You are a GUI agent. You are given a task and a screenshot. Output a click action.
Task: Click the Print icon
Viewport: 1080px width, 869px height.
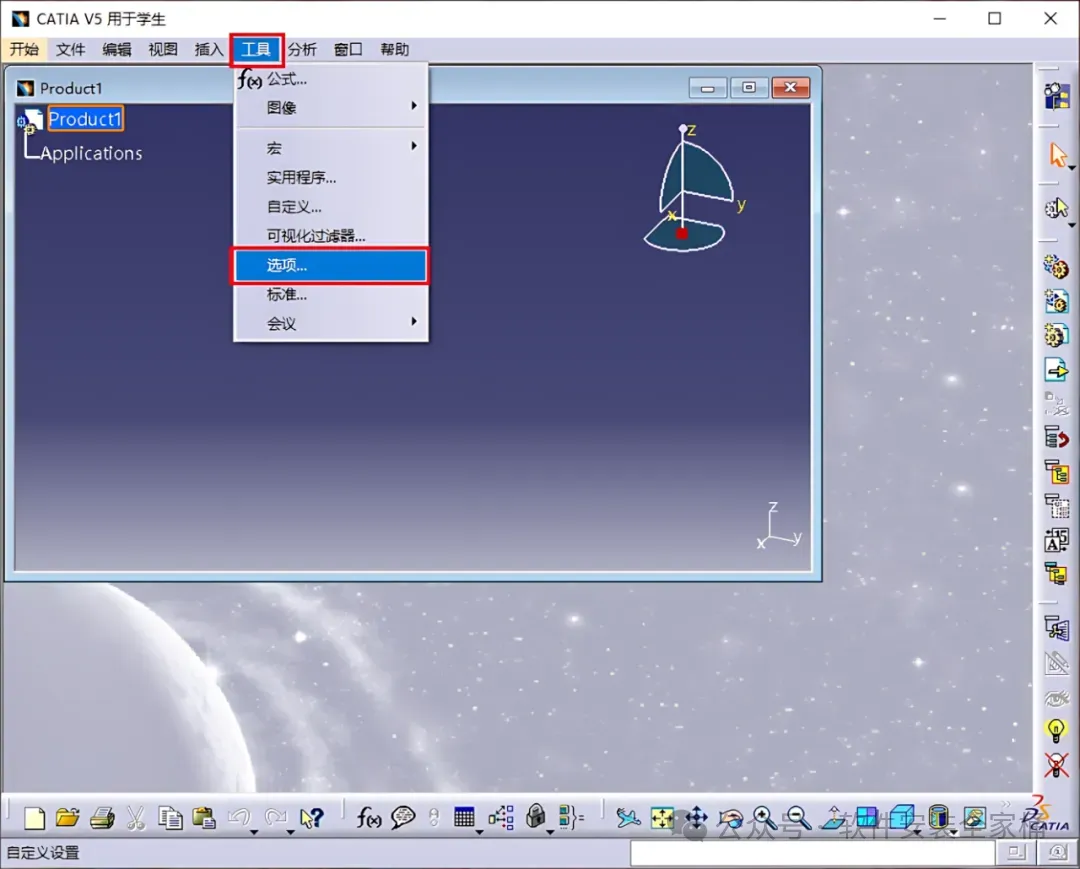102,818
